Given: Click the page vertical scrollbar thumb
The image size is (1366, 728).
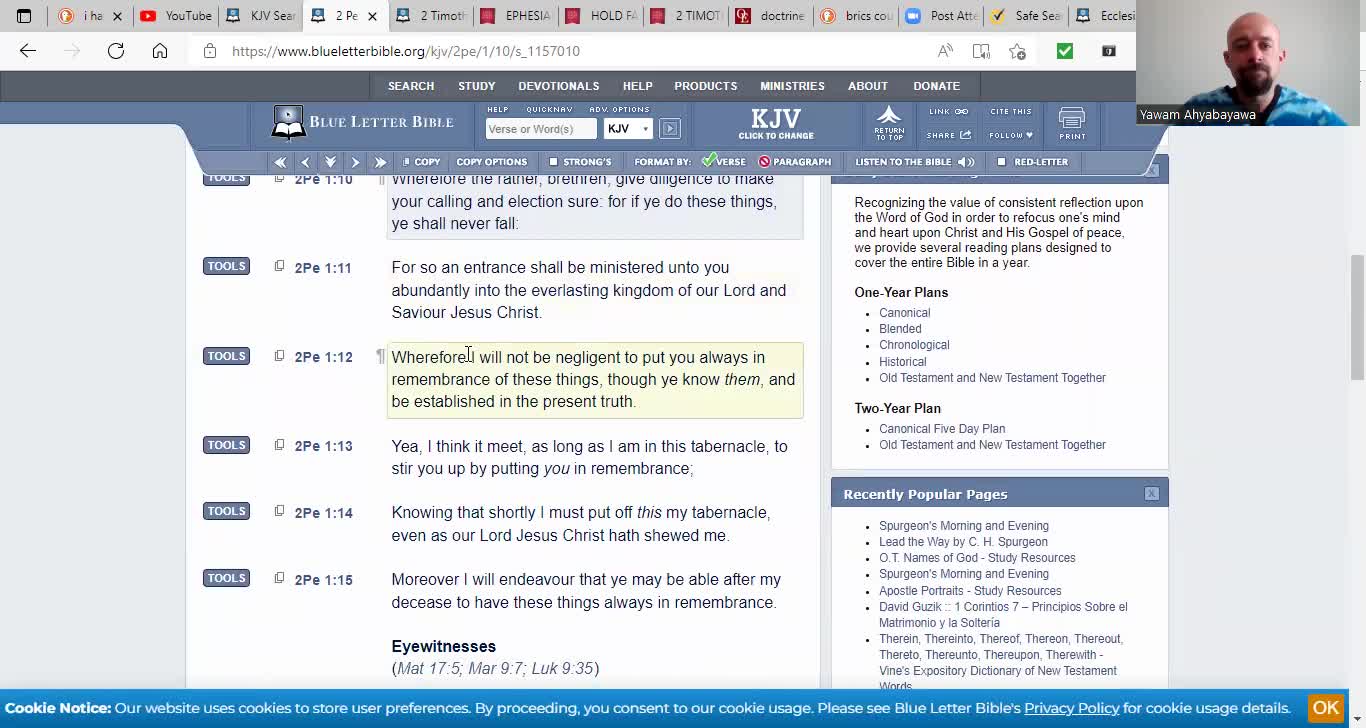Looking at the screenshot, I should (x=1357, y=317).
